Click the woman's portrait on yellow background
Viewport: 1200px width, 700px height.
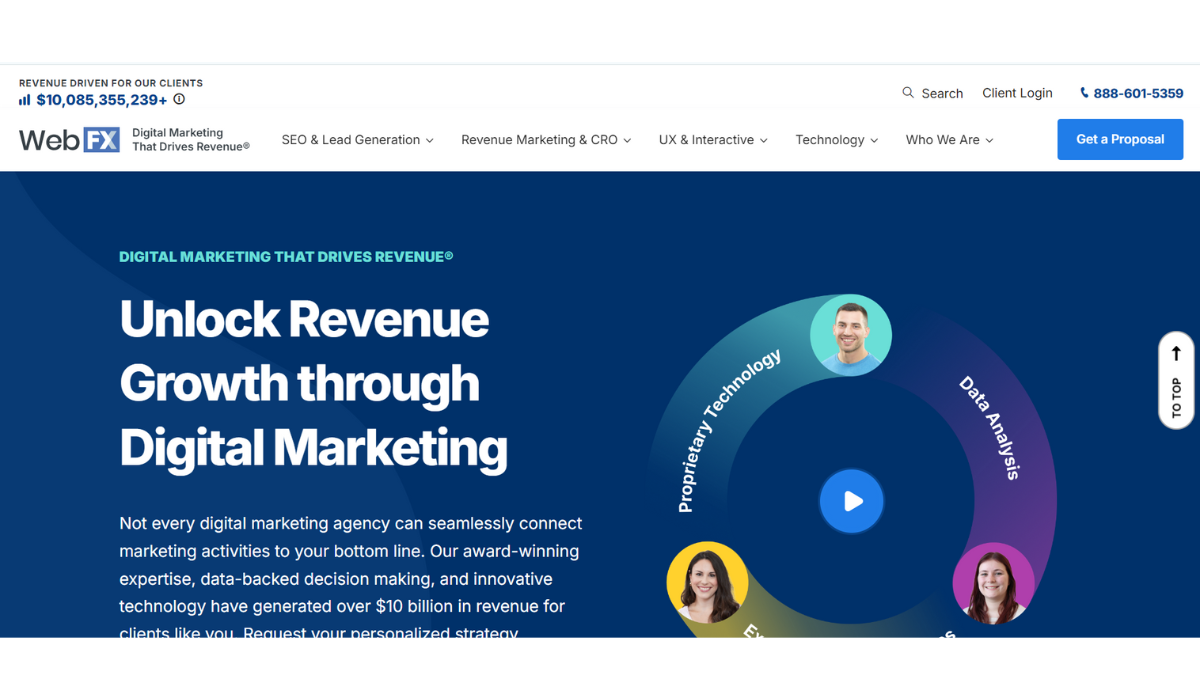707,583
